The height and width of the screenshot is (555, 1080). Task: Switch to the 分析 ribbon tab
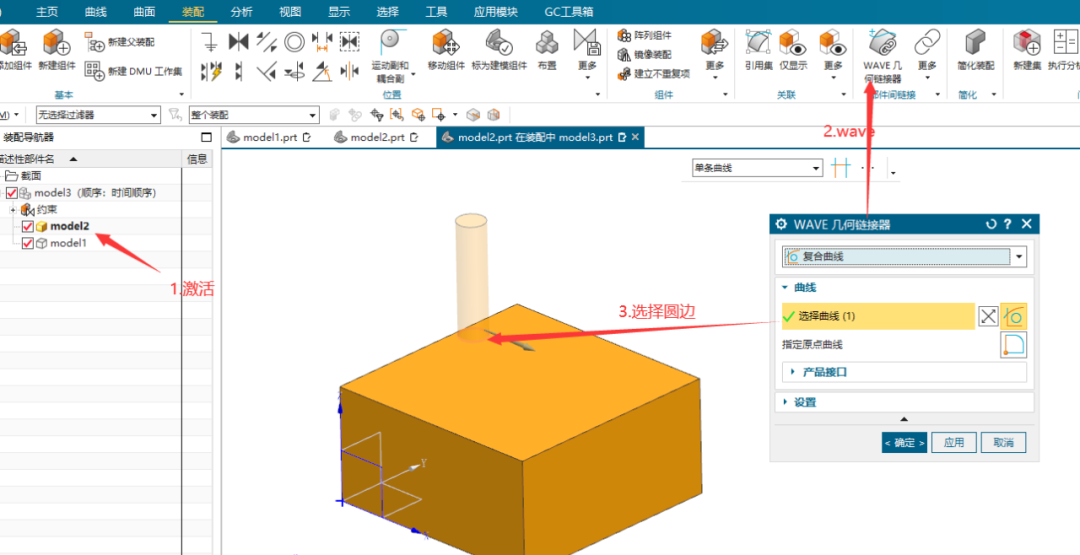[x=241, y=12]
